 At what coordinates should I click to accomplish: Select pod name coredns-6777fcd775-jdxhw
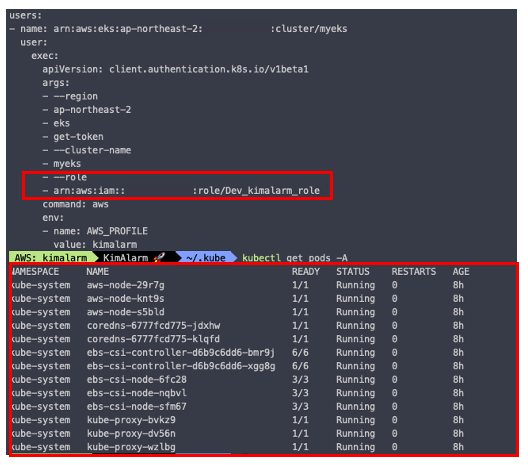click(x=154, y=326)
